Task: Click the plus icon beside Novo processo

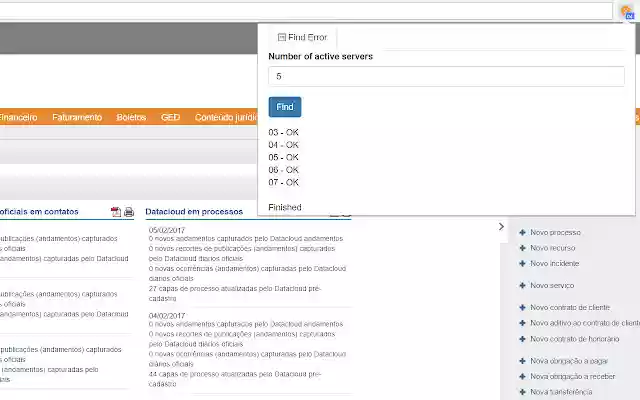Action: click(522, 233)
